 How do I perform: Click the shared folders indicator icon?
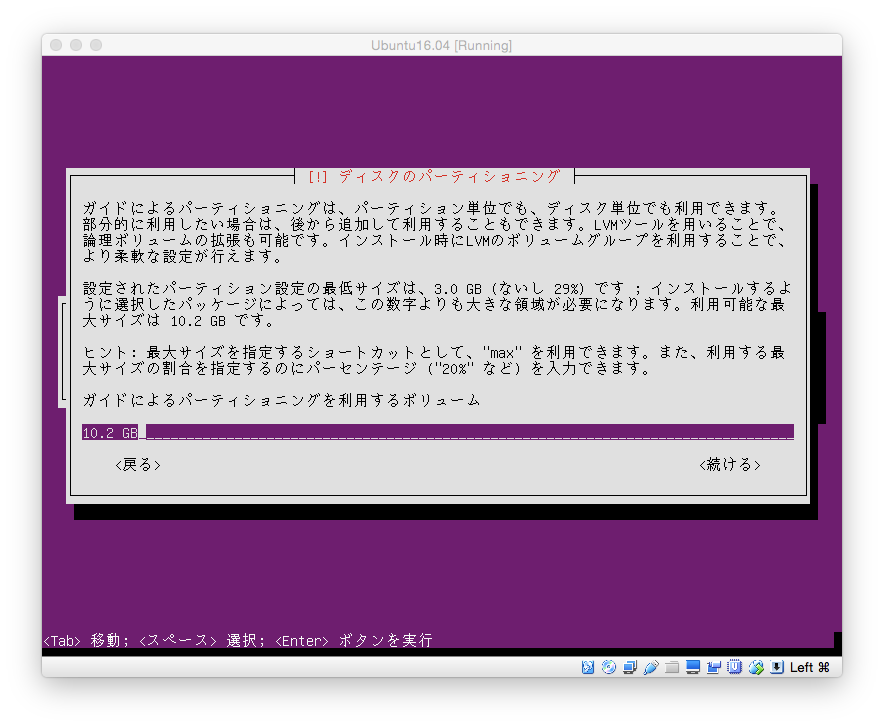[x=671, y=668]
